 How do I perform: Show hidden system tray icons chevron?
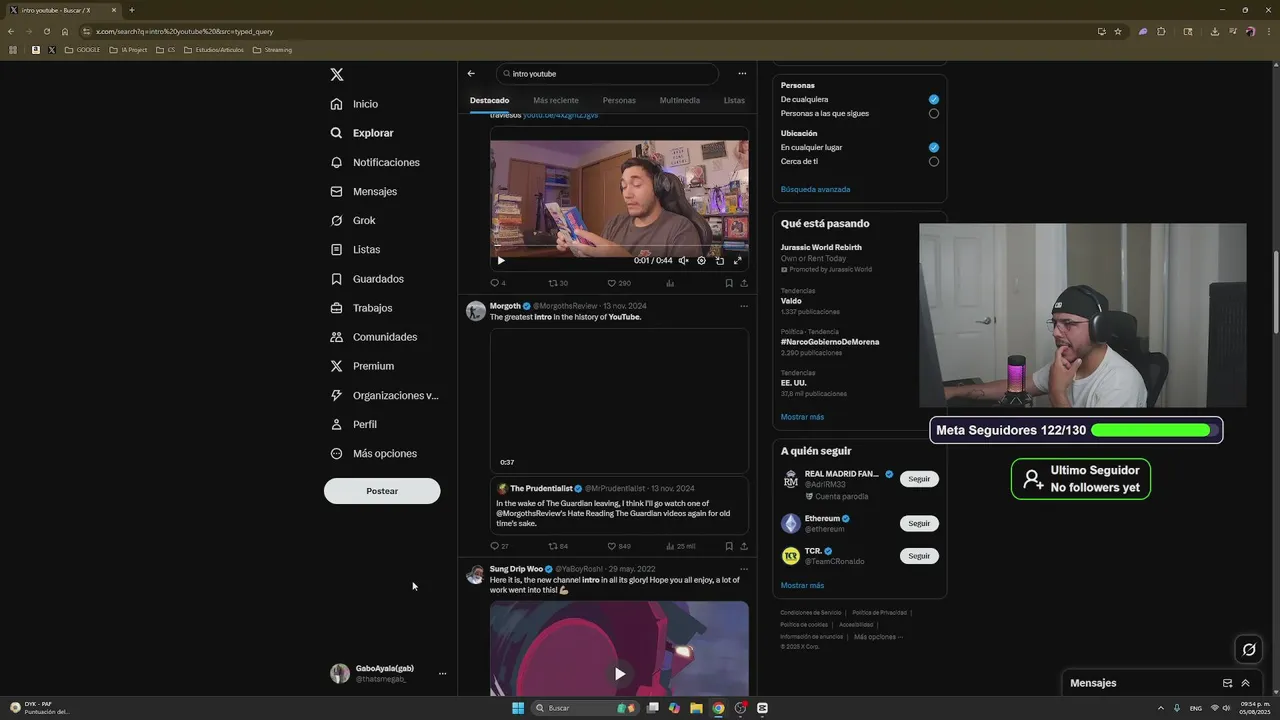point(1161,708)
